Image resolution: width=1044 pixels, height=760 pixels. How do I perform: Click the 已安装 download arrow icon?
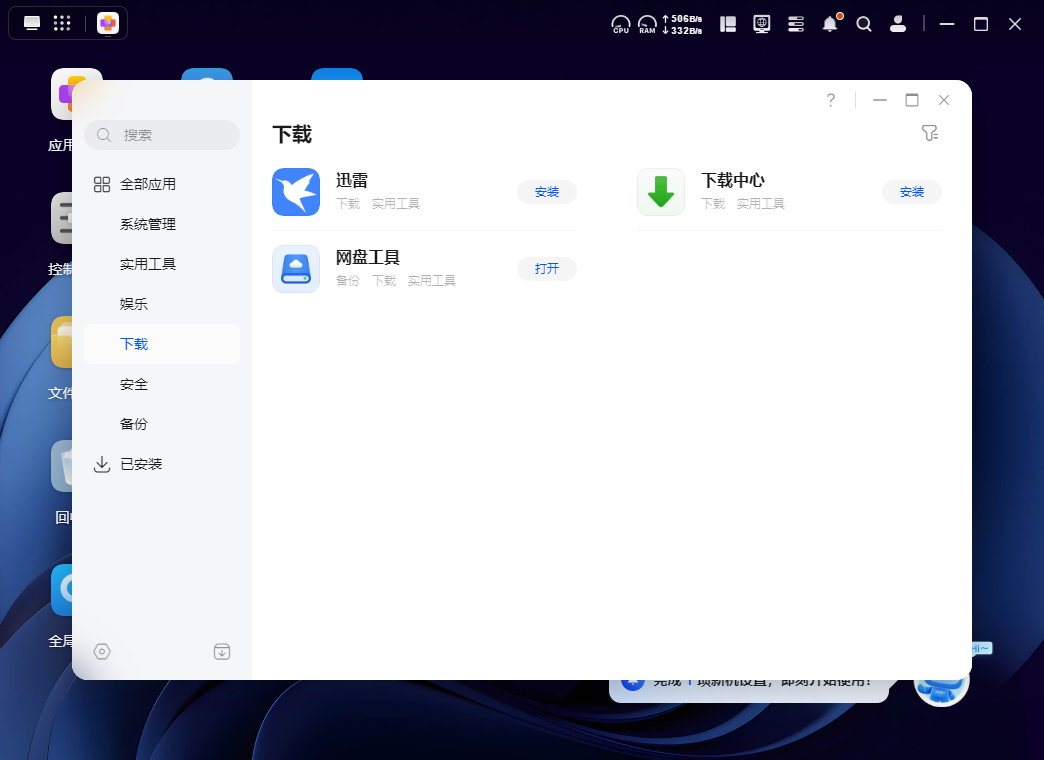point(102,464)
